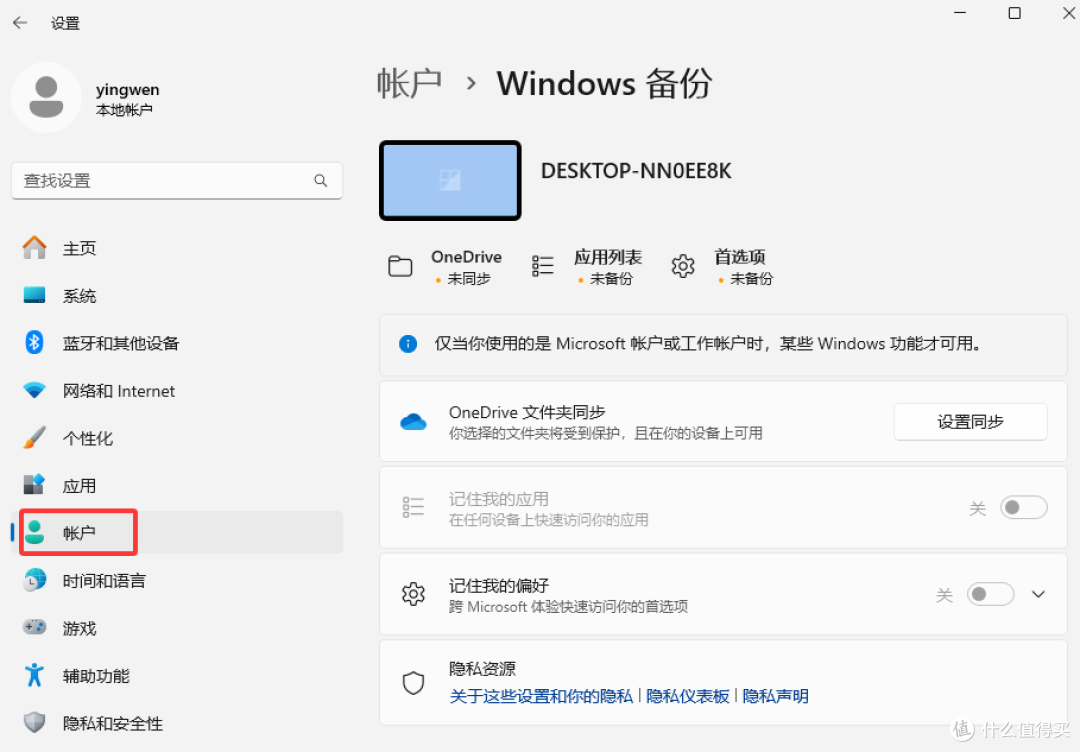Click the 首选项 未备份 status text
Screen dimensions: 1080x752
click(x=751, y=278)
